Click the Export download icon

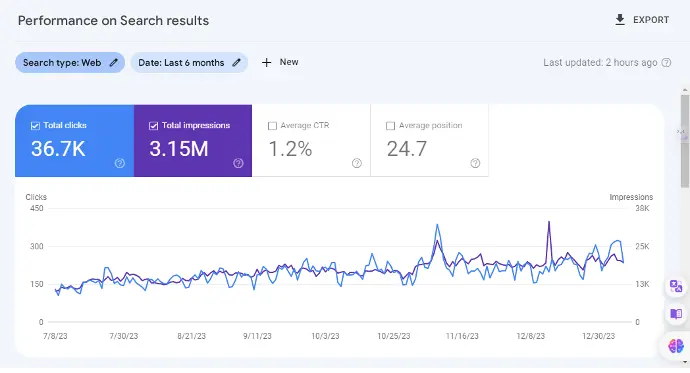[x=620, y=20]
